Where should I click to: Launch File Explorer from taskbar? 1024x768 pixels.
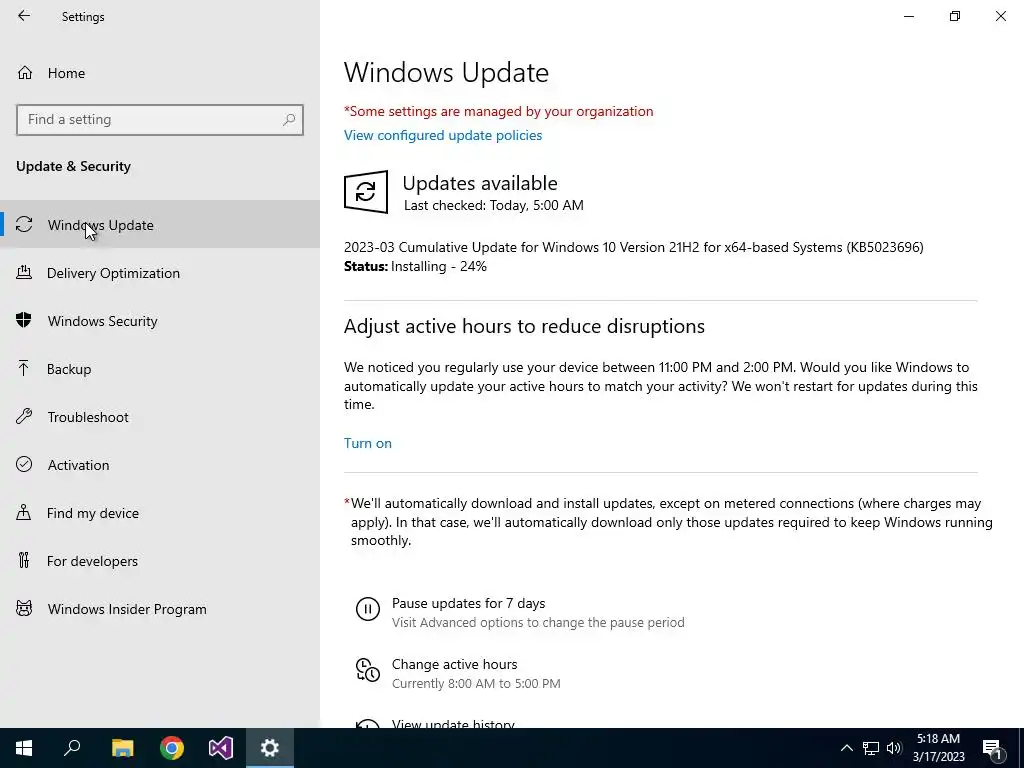pyautogui.click(x=122, y=748)
